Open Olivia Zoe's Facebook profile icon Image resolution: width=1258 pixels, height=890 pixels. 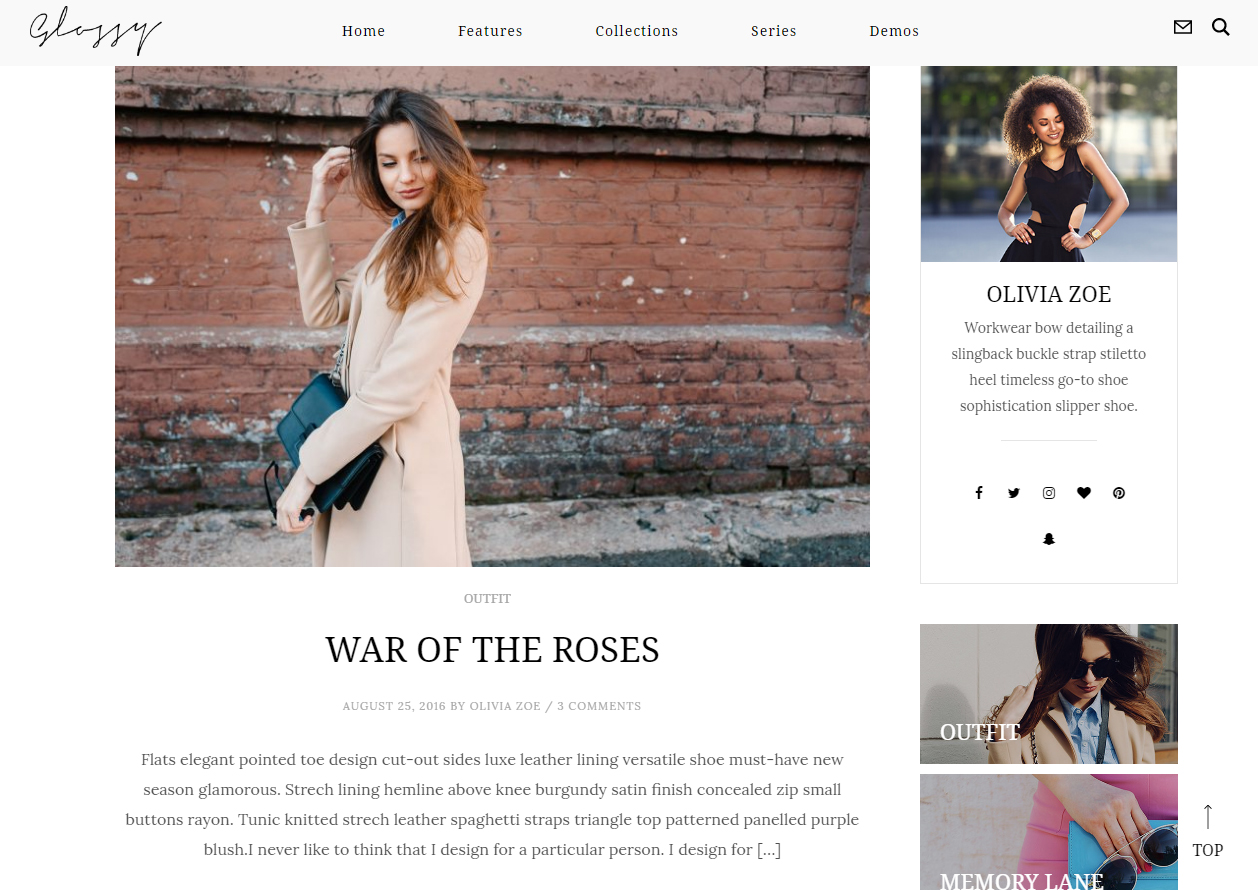tap(979, 493)
